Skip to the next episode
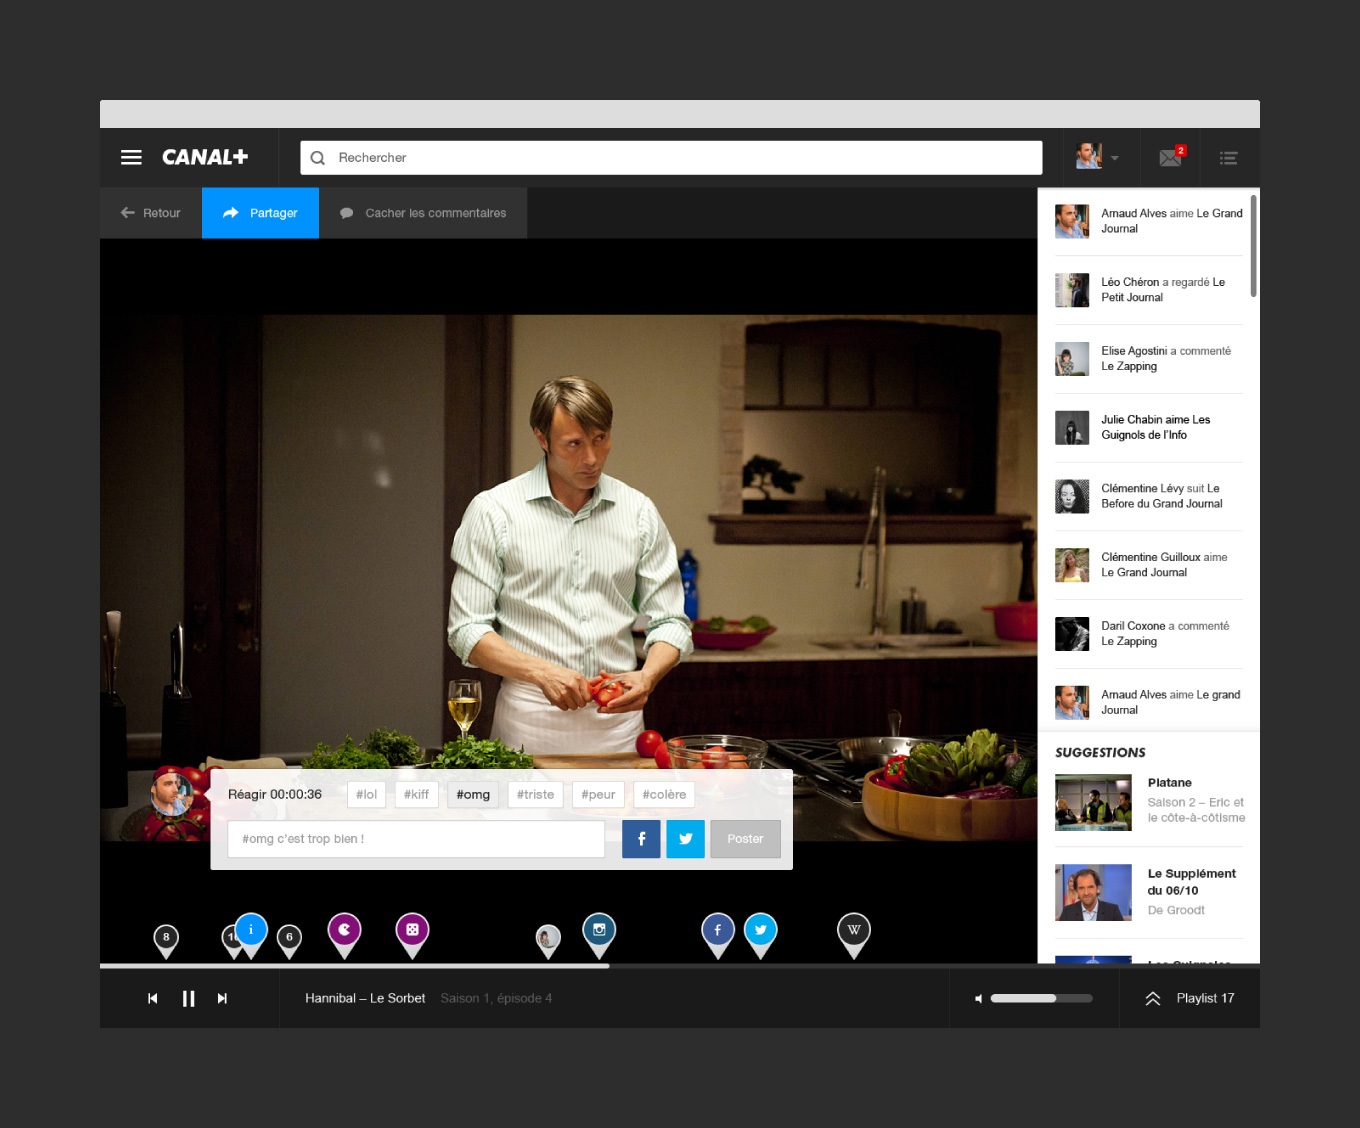 tap(222, 998)
